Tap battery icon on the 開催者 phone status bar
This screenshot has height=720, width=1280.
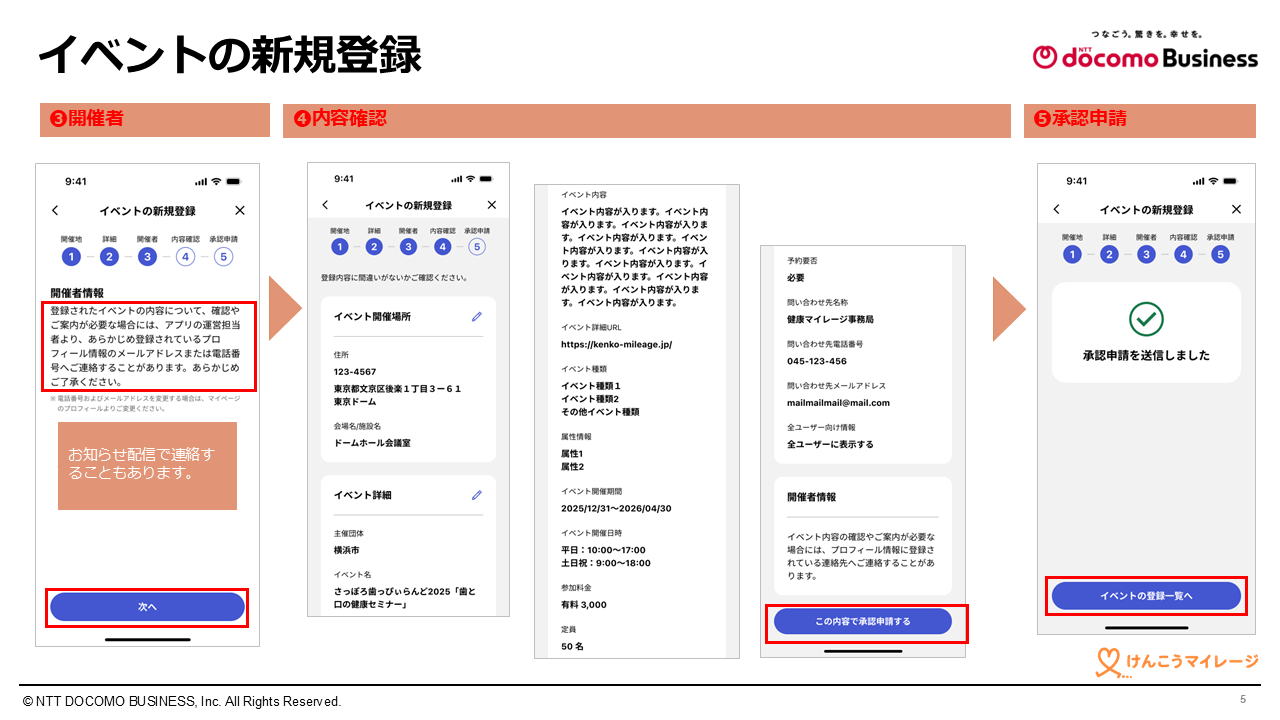pyautogui.click(x=233, y=182)
